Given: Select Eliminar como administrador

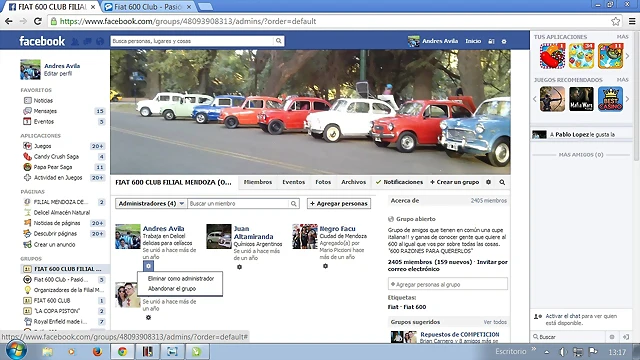Looking at the screenshot, I should click(x=181, y=278).
